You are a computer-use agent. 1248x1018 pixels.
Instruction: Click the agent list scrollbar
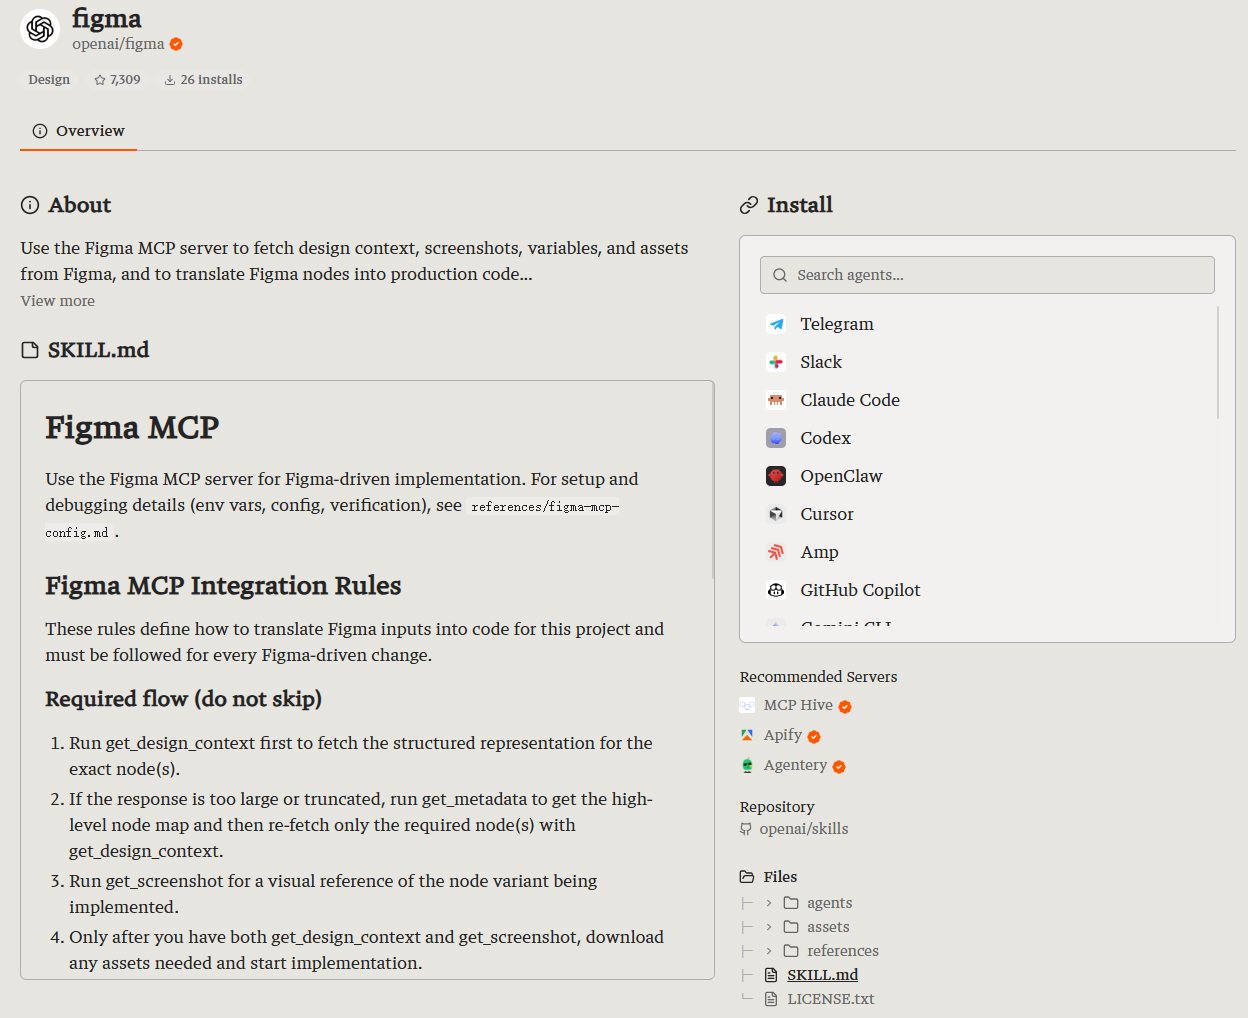(x=1218, y=362)
